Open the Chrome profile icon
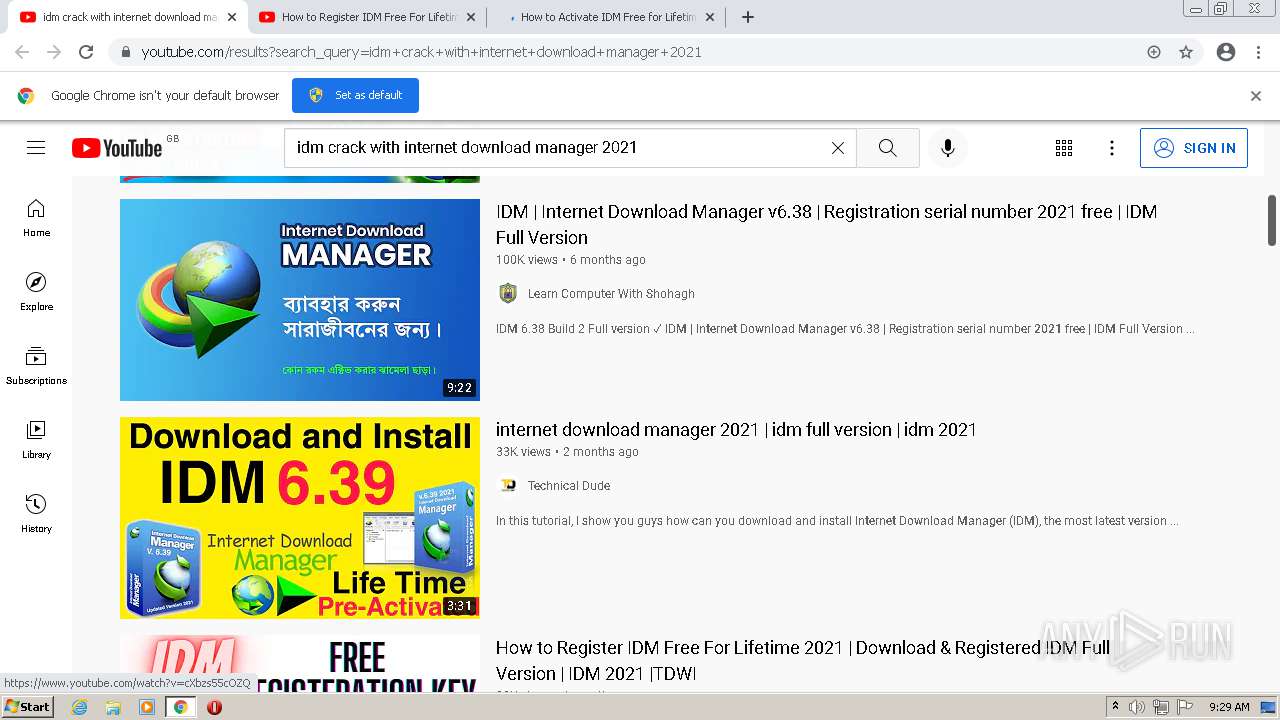This screenshot has height=720, width=1280. [1226, 52]
